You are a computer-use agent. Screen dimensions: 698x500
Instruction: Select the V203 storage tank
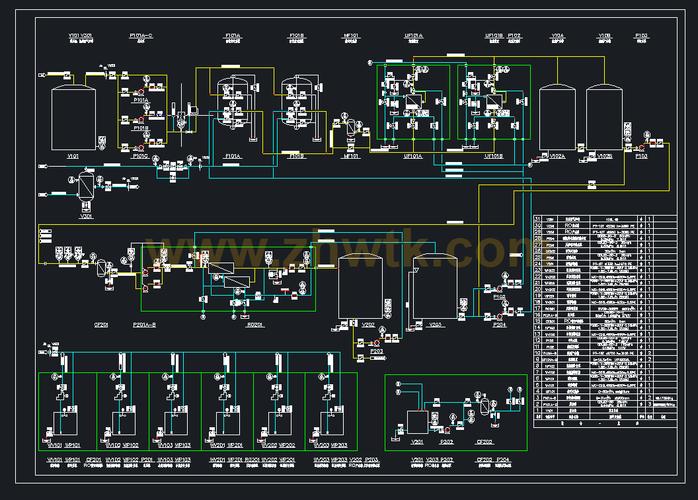pos(435,286)
